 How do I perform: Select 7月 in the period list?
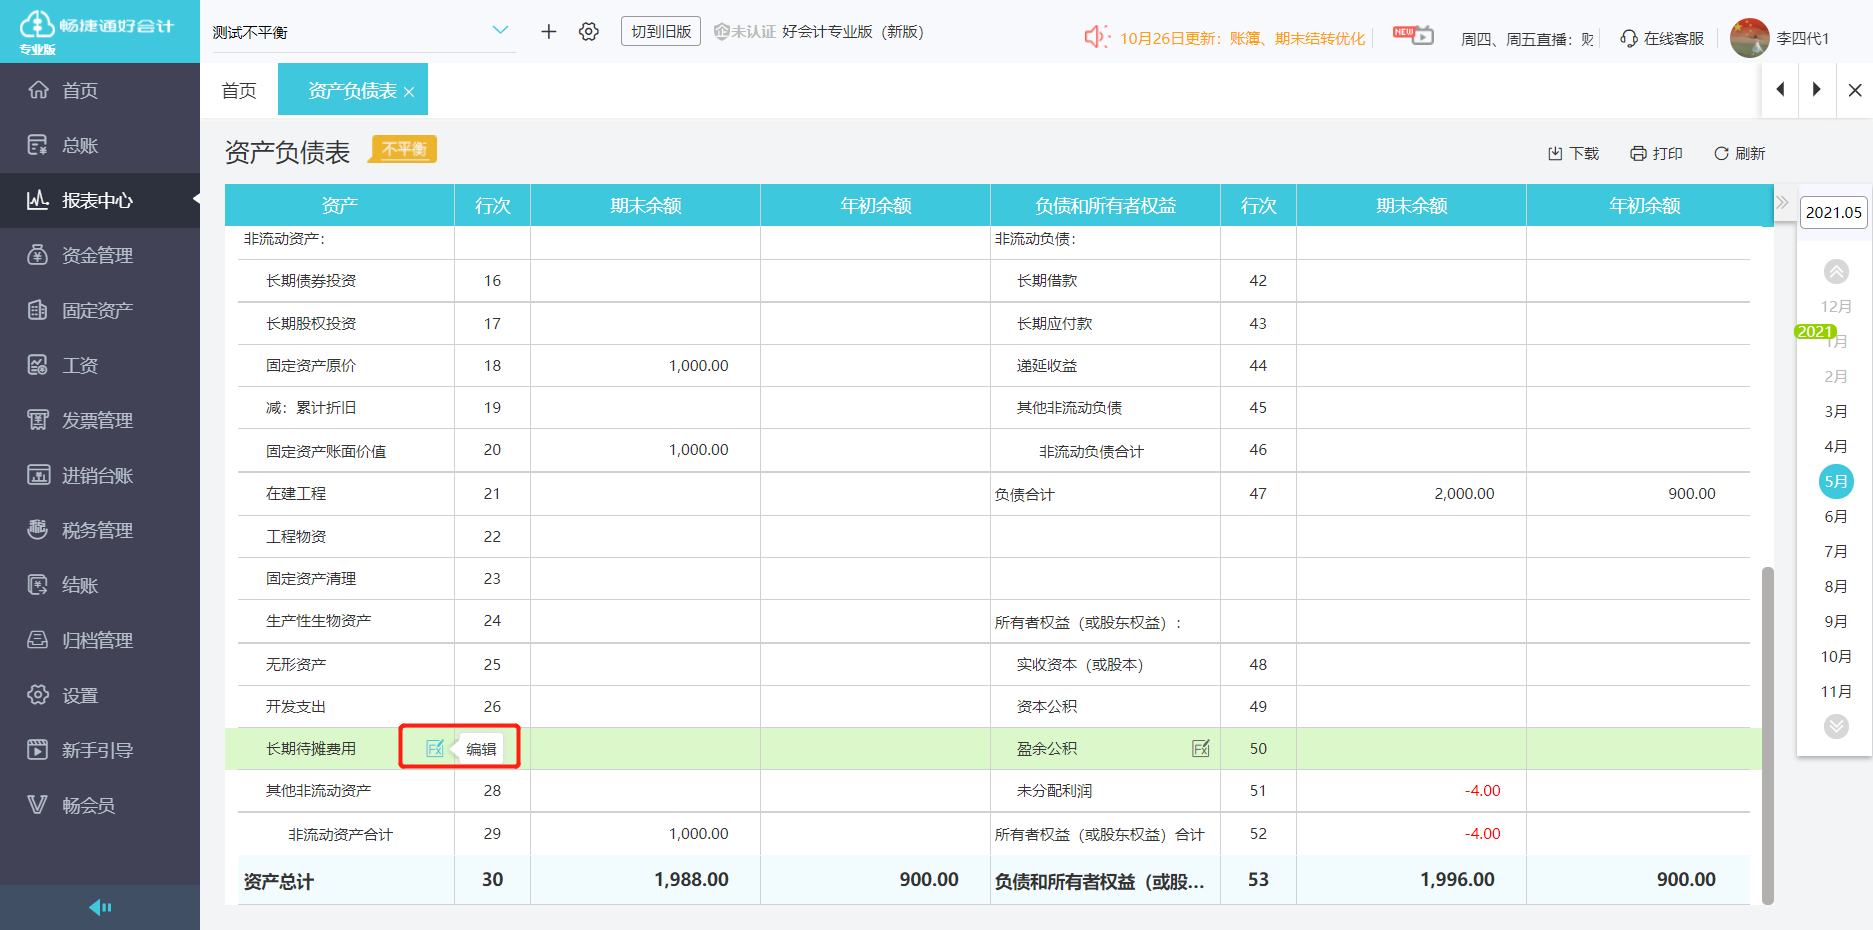(x=1836, y=551)
